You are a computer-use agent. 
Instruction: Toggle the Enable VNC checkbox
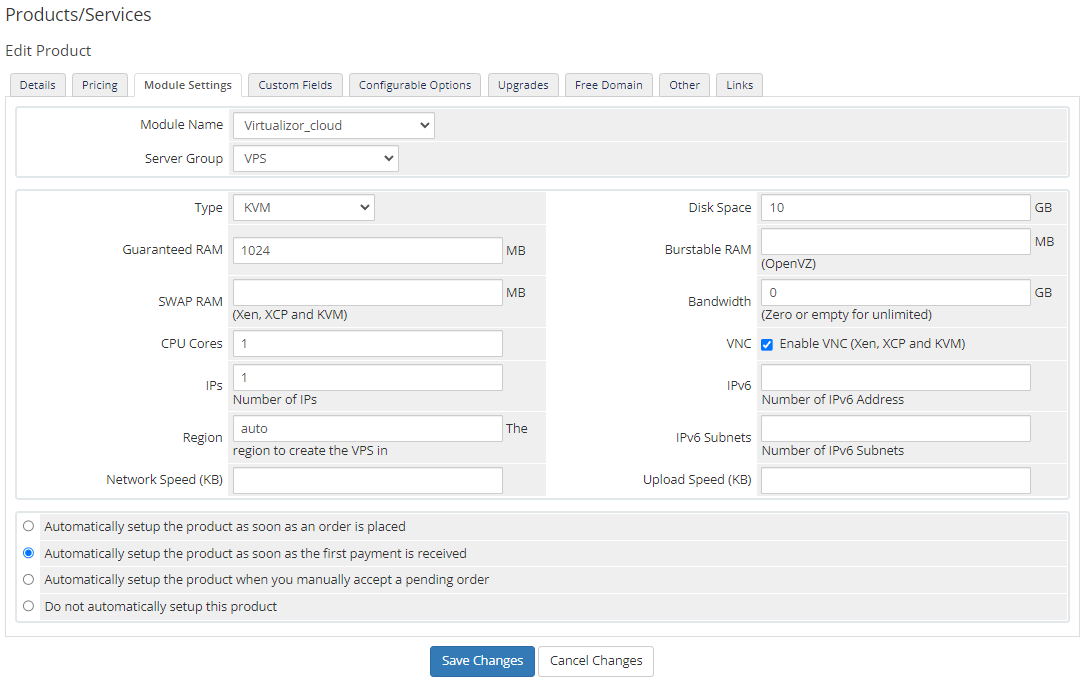click(x=767, y=345)
